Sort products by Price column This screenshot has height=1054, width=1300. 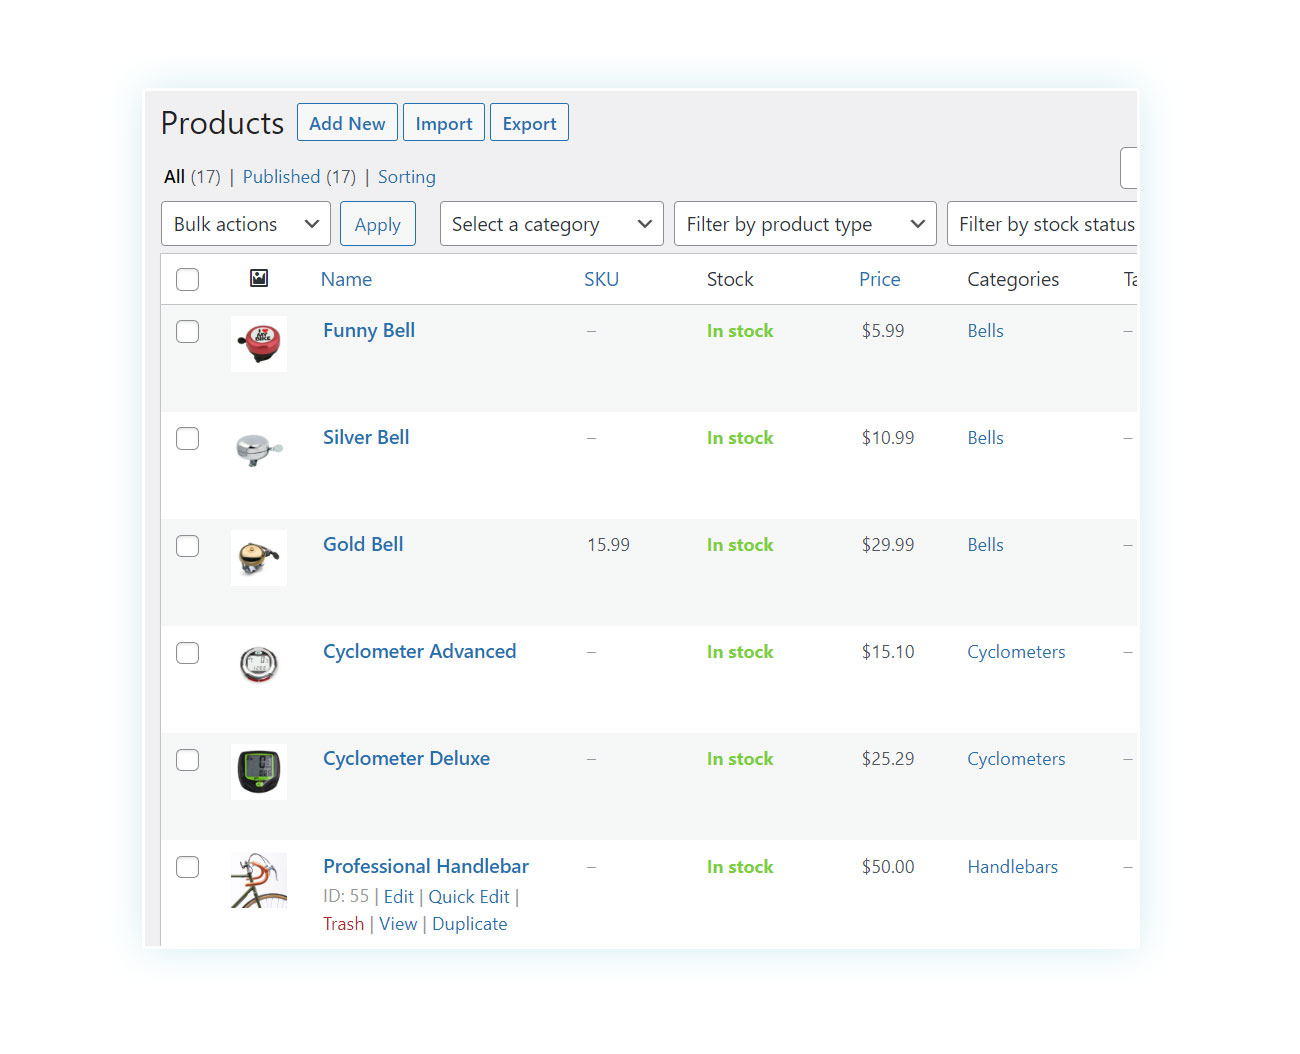879,279
